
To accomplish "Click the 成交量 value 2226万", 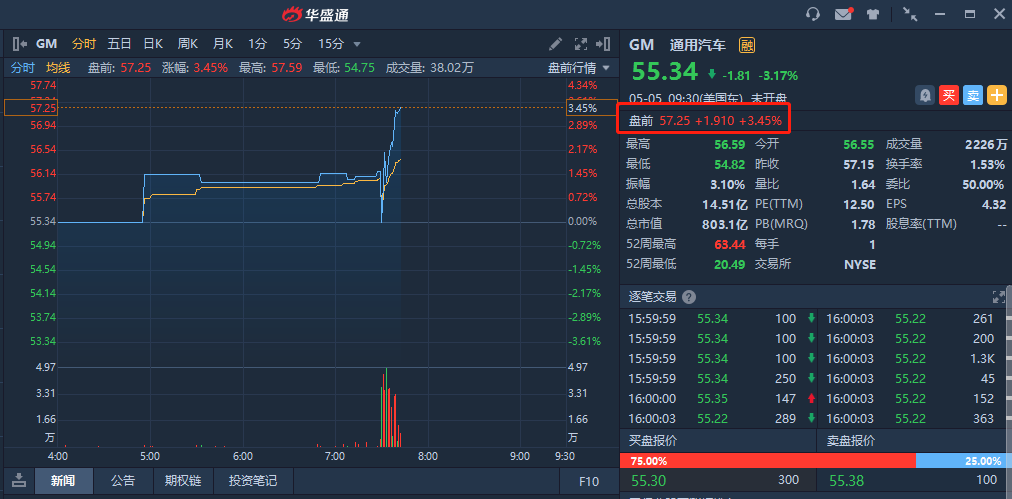I will click(986, 145).
